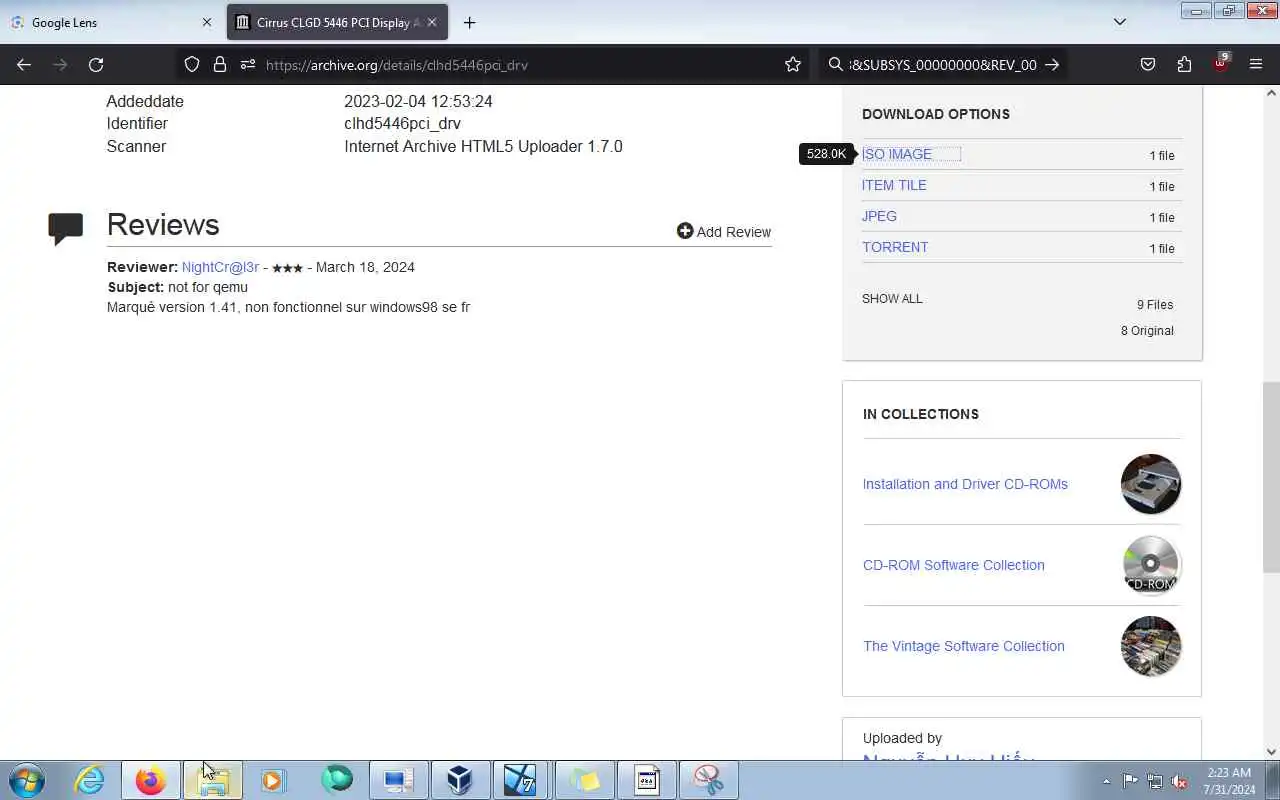Open the network status tray icon

coord(1155,781)
